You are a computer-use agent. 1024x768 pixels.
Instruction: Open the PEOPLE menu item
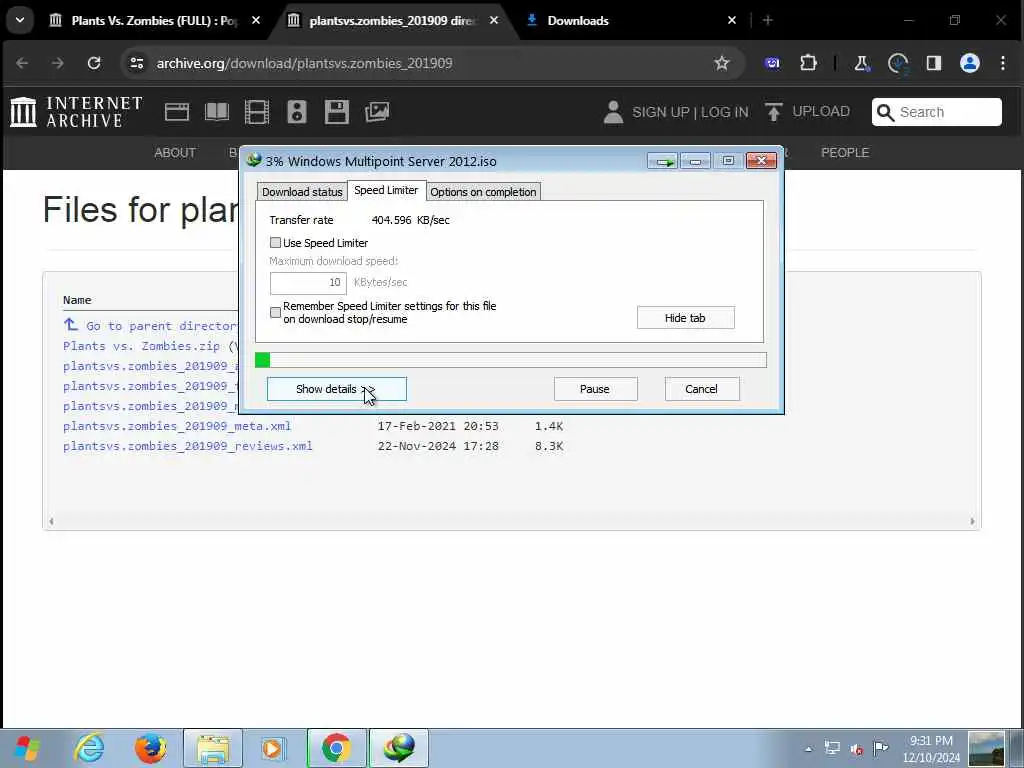(x=845, y=153)
